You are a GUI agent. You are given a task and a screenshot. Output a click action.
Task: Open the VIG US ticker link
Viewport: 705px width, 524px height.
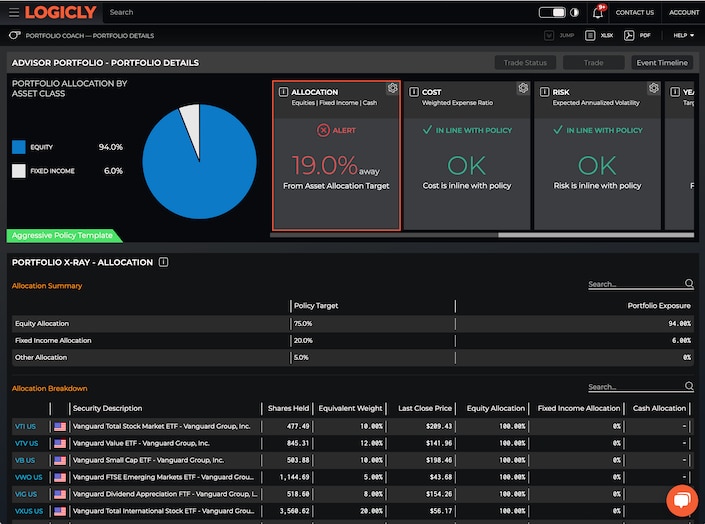[26, 494]
